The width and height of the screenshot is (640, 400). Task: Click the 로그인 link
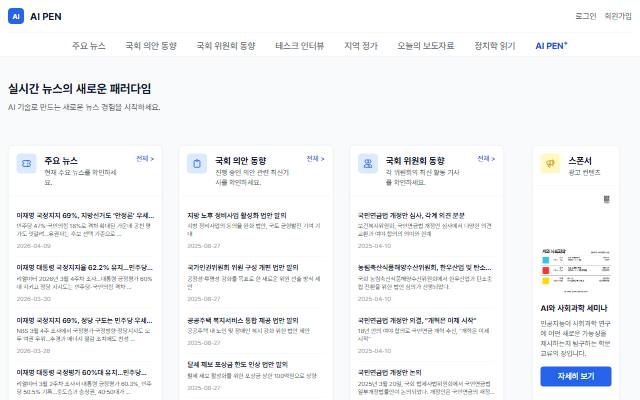point(586,16)
